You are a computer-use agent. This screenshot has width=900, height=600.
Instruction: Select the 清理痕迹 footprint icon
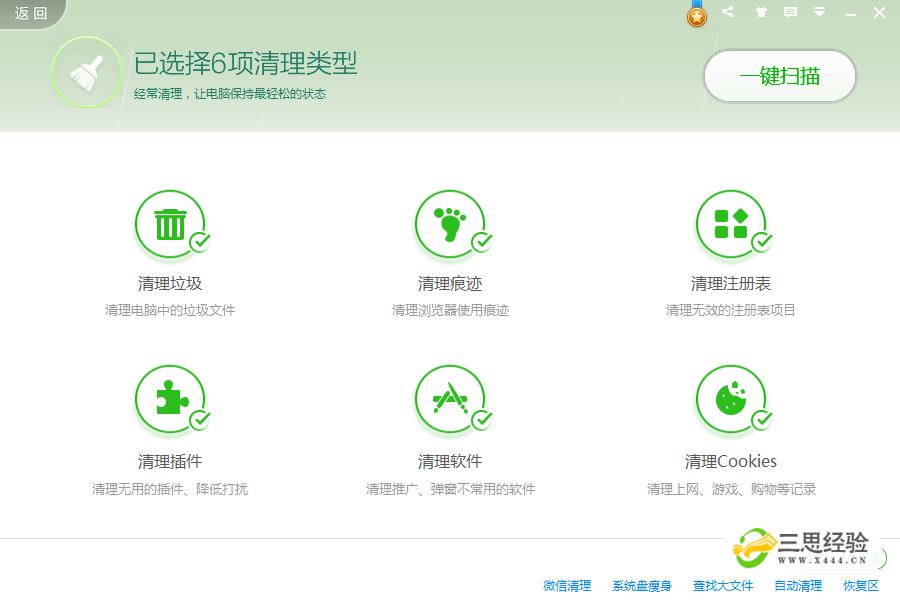(x=450, y=224)
